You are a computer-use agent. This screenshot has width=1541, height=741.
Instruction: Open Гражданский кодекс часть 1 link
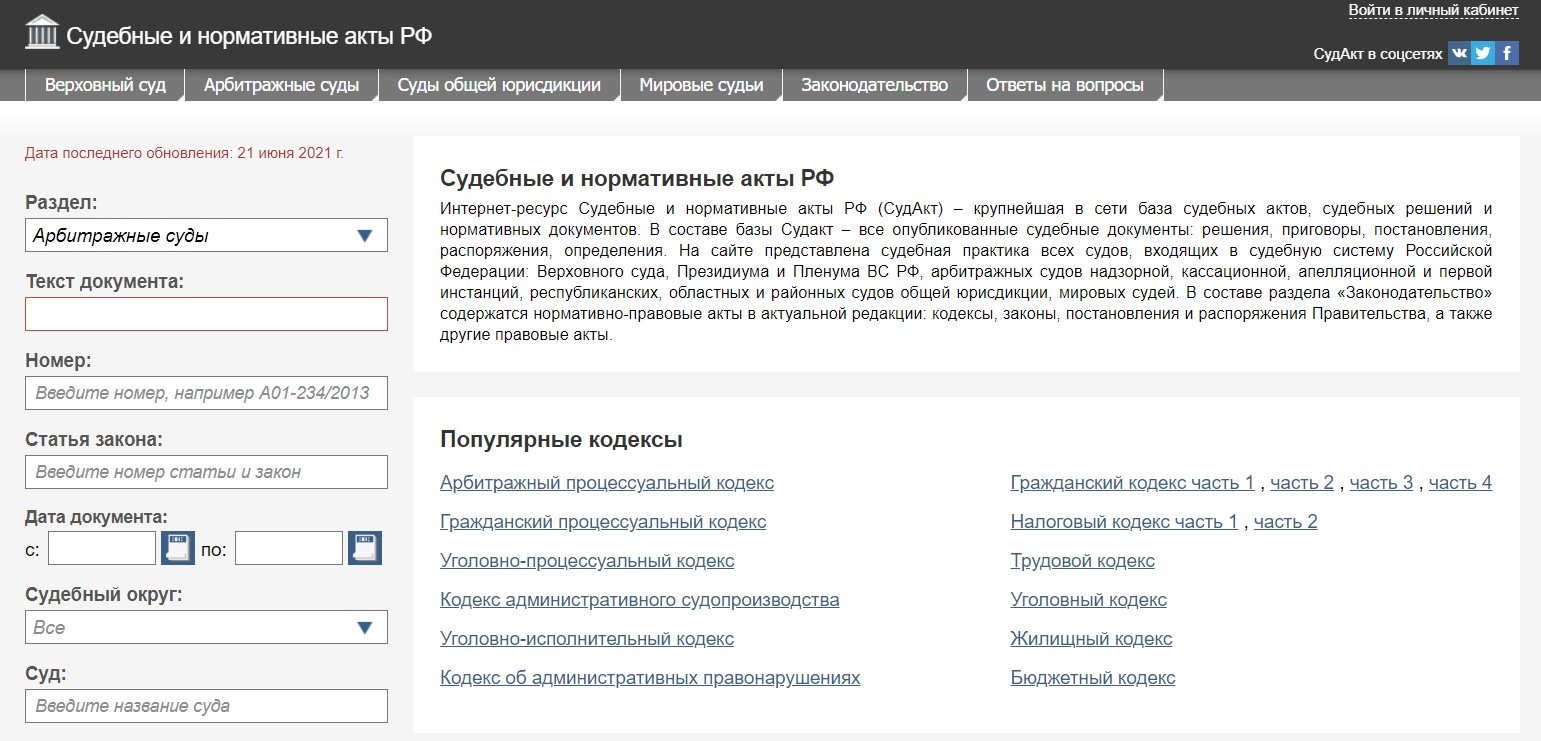(1132, 483)
